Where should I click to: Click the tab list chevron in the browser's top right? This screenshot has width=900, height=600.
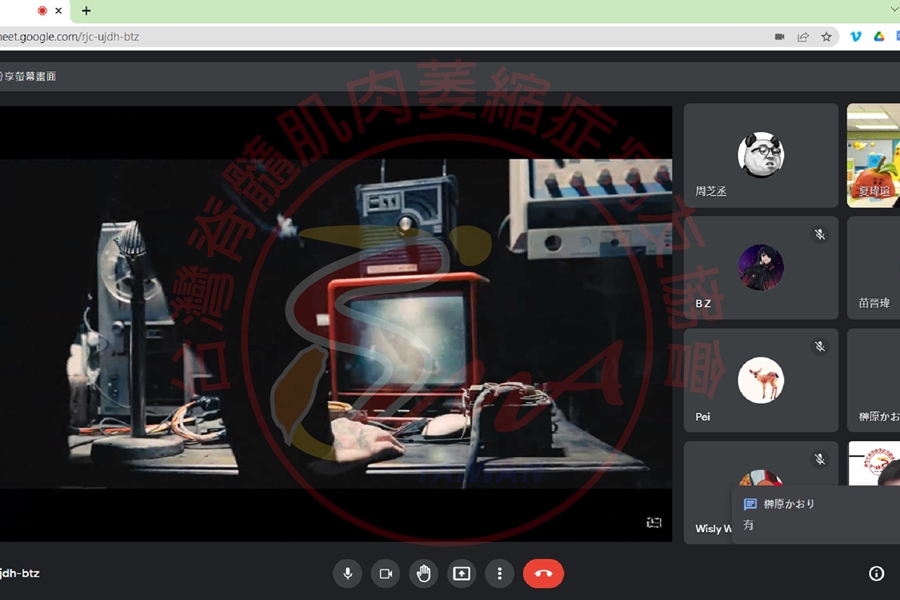tap(894, 9)
